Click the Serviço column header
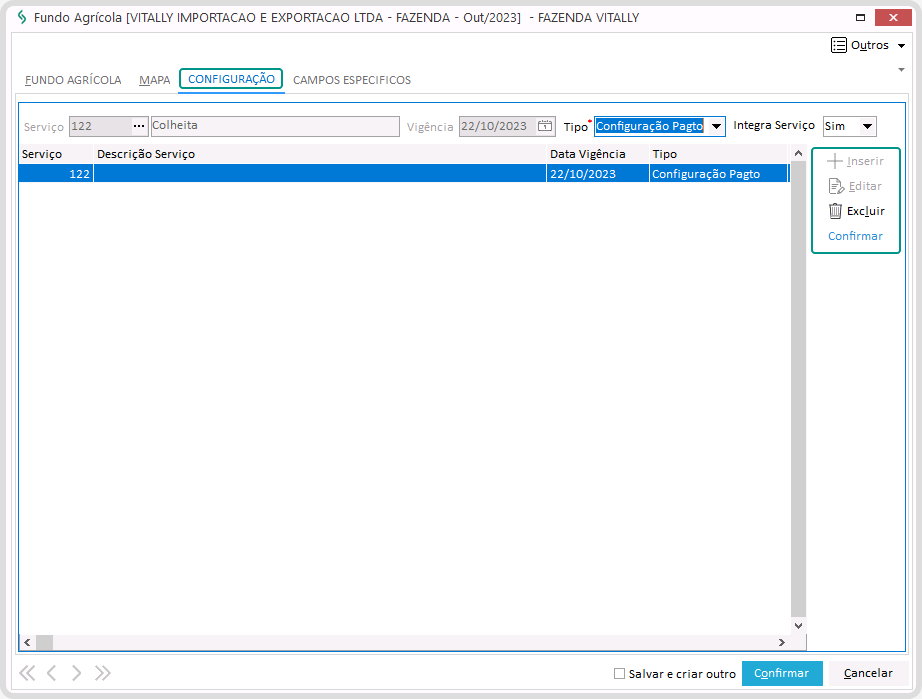 click(x=56, y=154)
